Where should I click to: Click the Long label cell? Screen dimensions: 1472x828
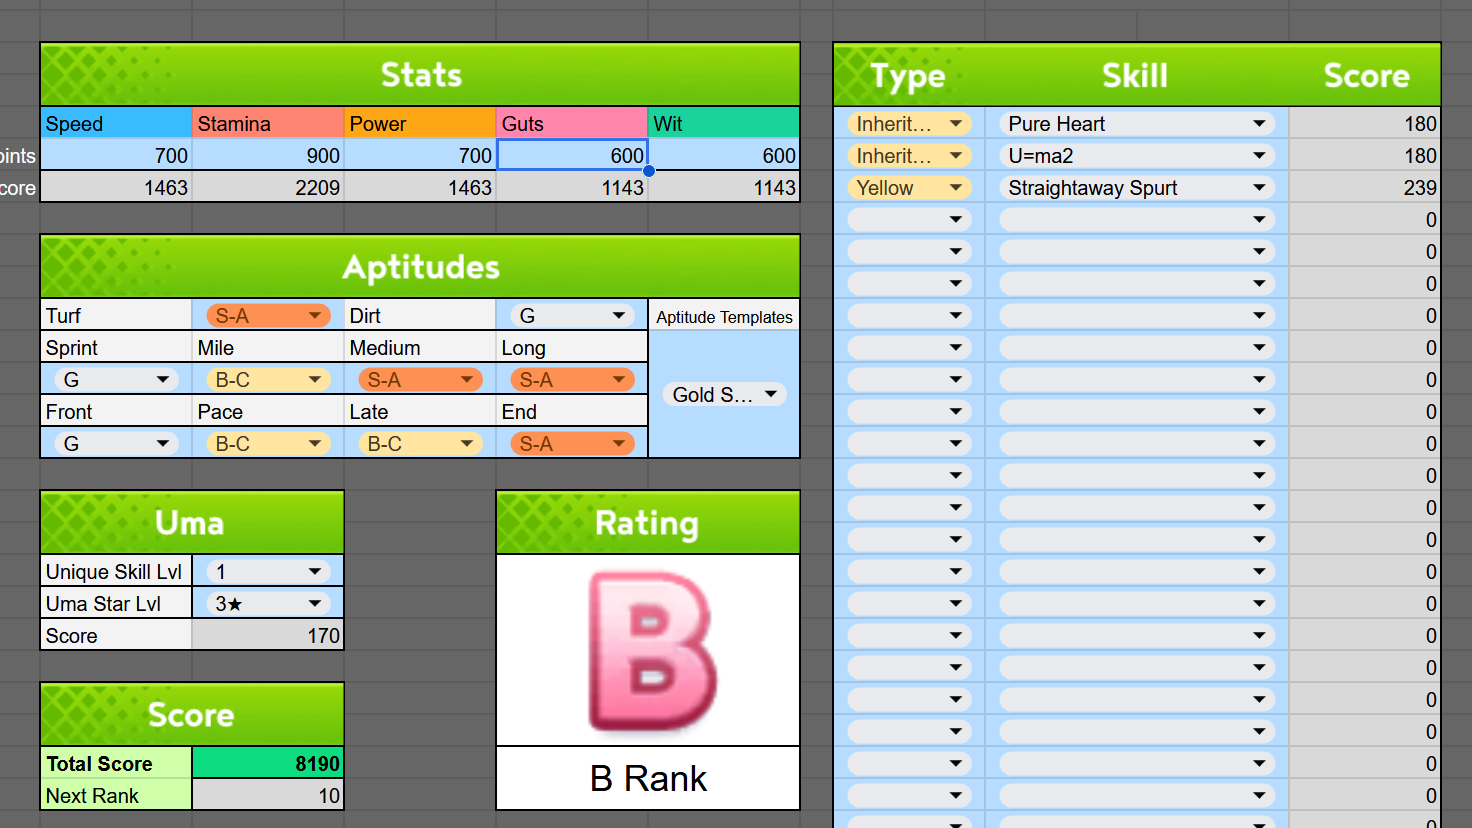572,347
